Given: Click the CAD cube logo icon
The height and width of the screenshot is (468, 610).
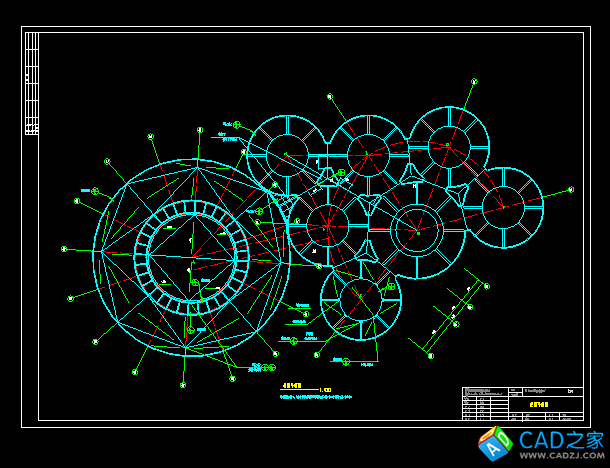Looking at the screenshot, I should tap(495, 441).
